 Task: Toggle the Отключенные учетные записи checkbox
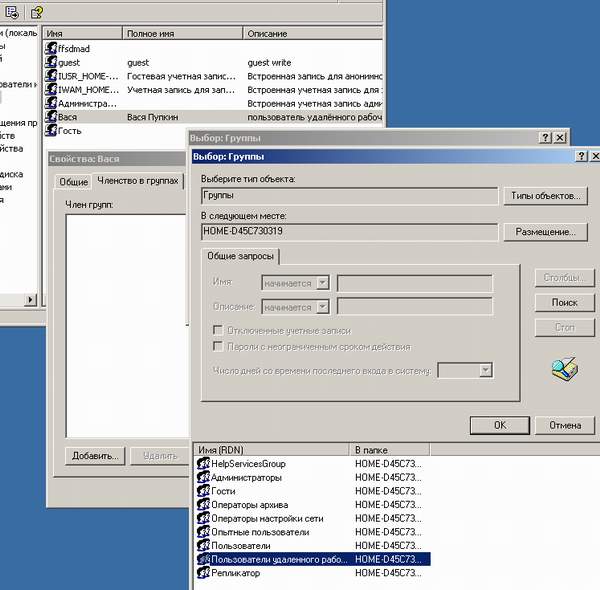tap(217, 331)
